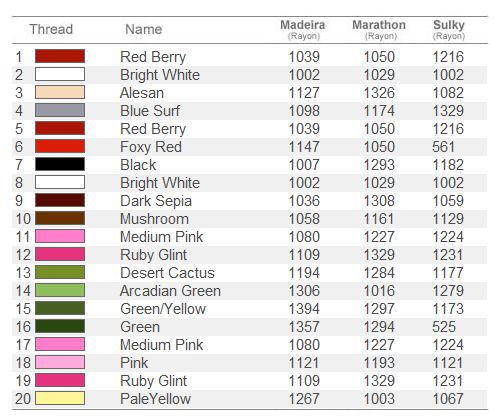Click Sulky value 561 for Foxy Red
The height and width of the screenshot is (420, 500).
[x=444, y=147]
